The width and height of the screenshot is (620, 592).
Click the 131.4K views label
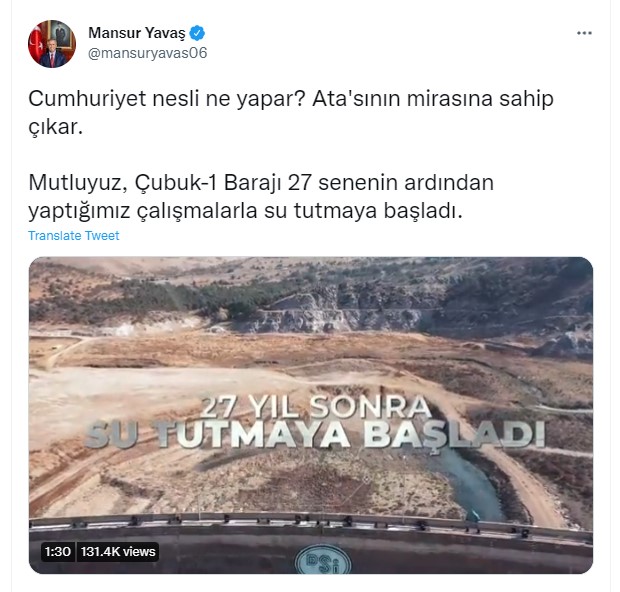118,552
